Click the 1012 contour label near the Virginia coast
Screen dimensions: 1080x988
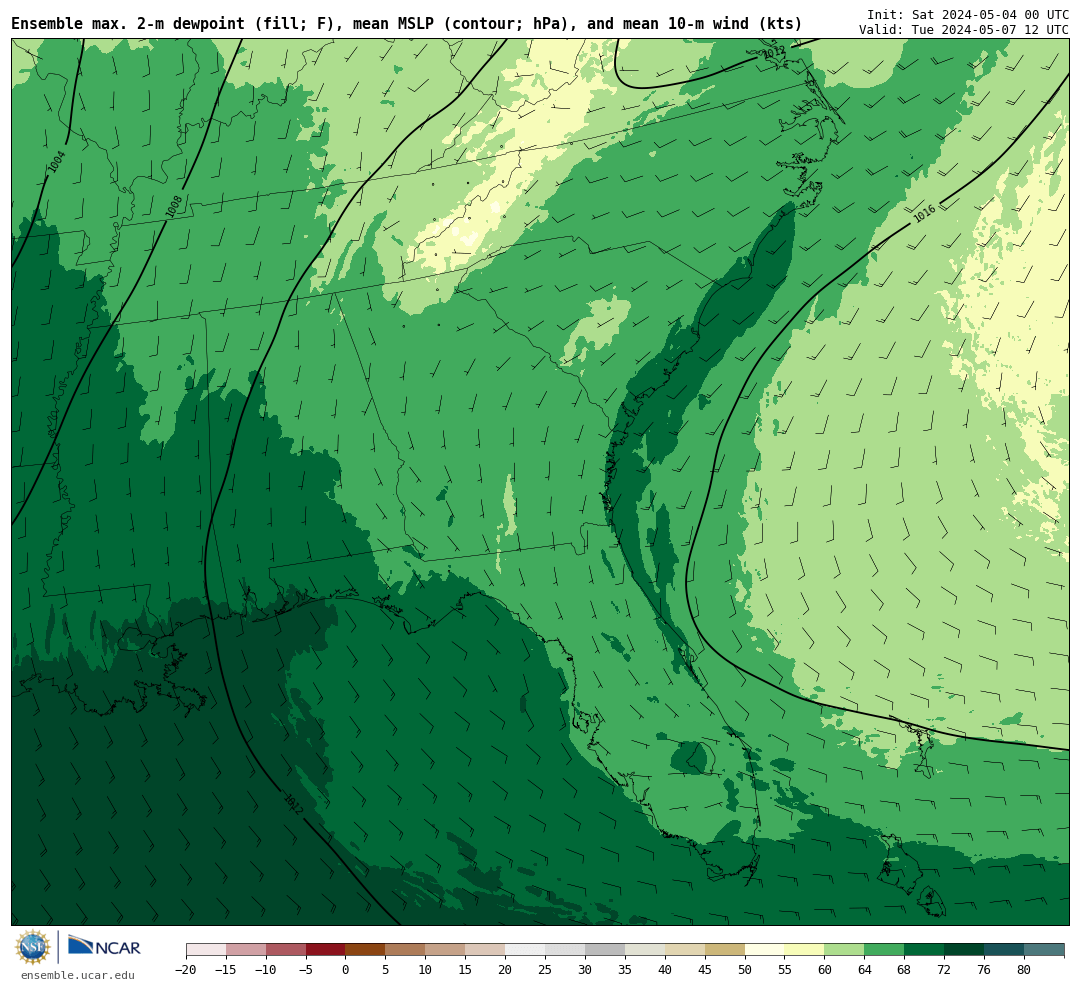[x=774, y=53]
